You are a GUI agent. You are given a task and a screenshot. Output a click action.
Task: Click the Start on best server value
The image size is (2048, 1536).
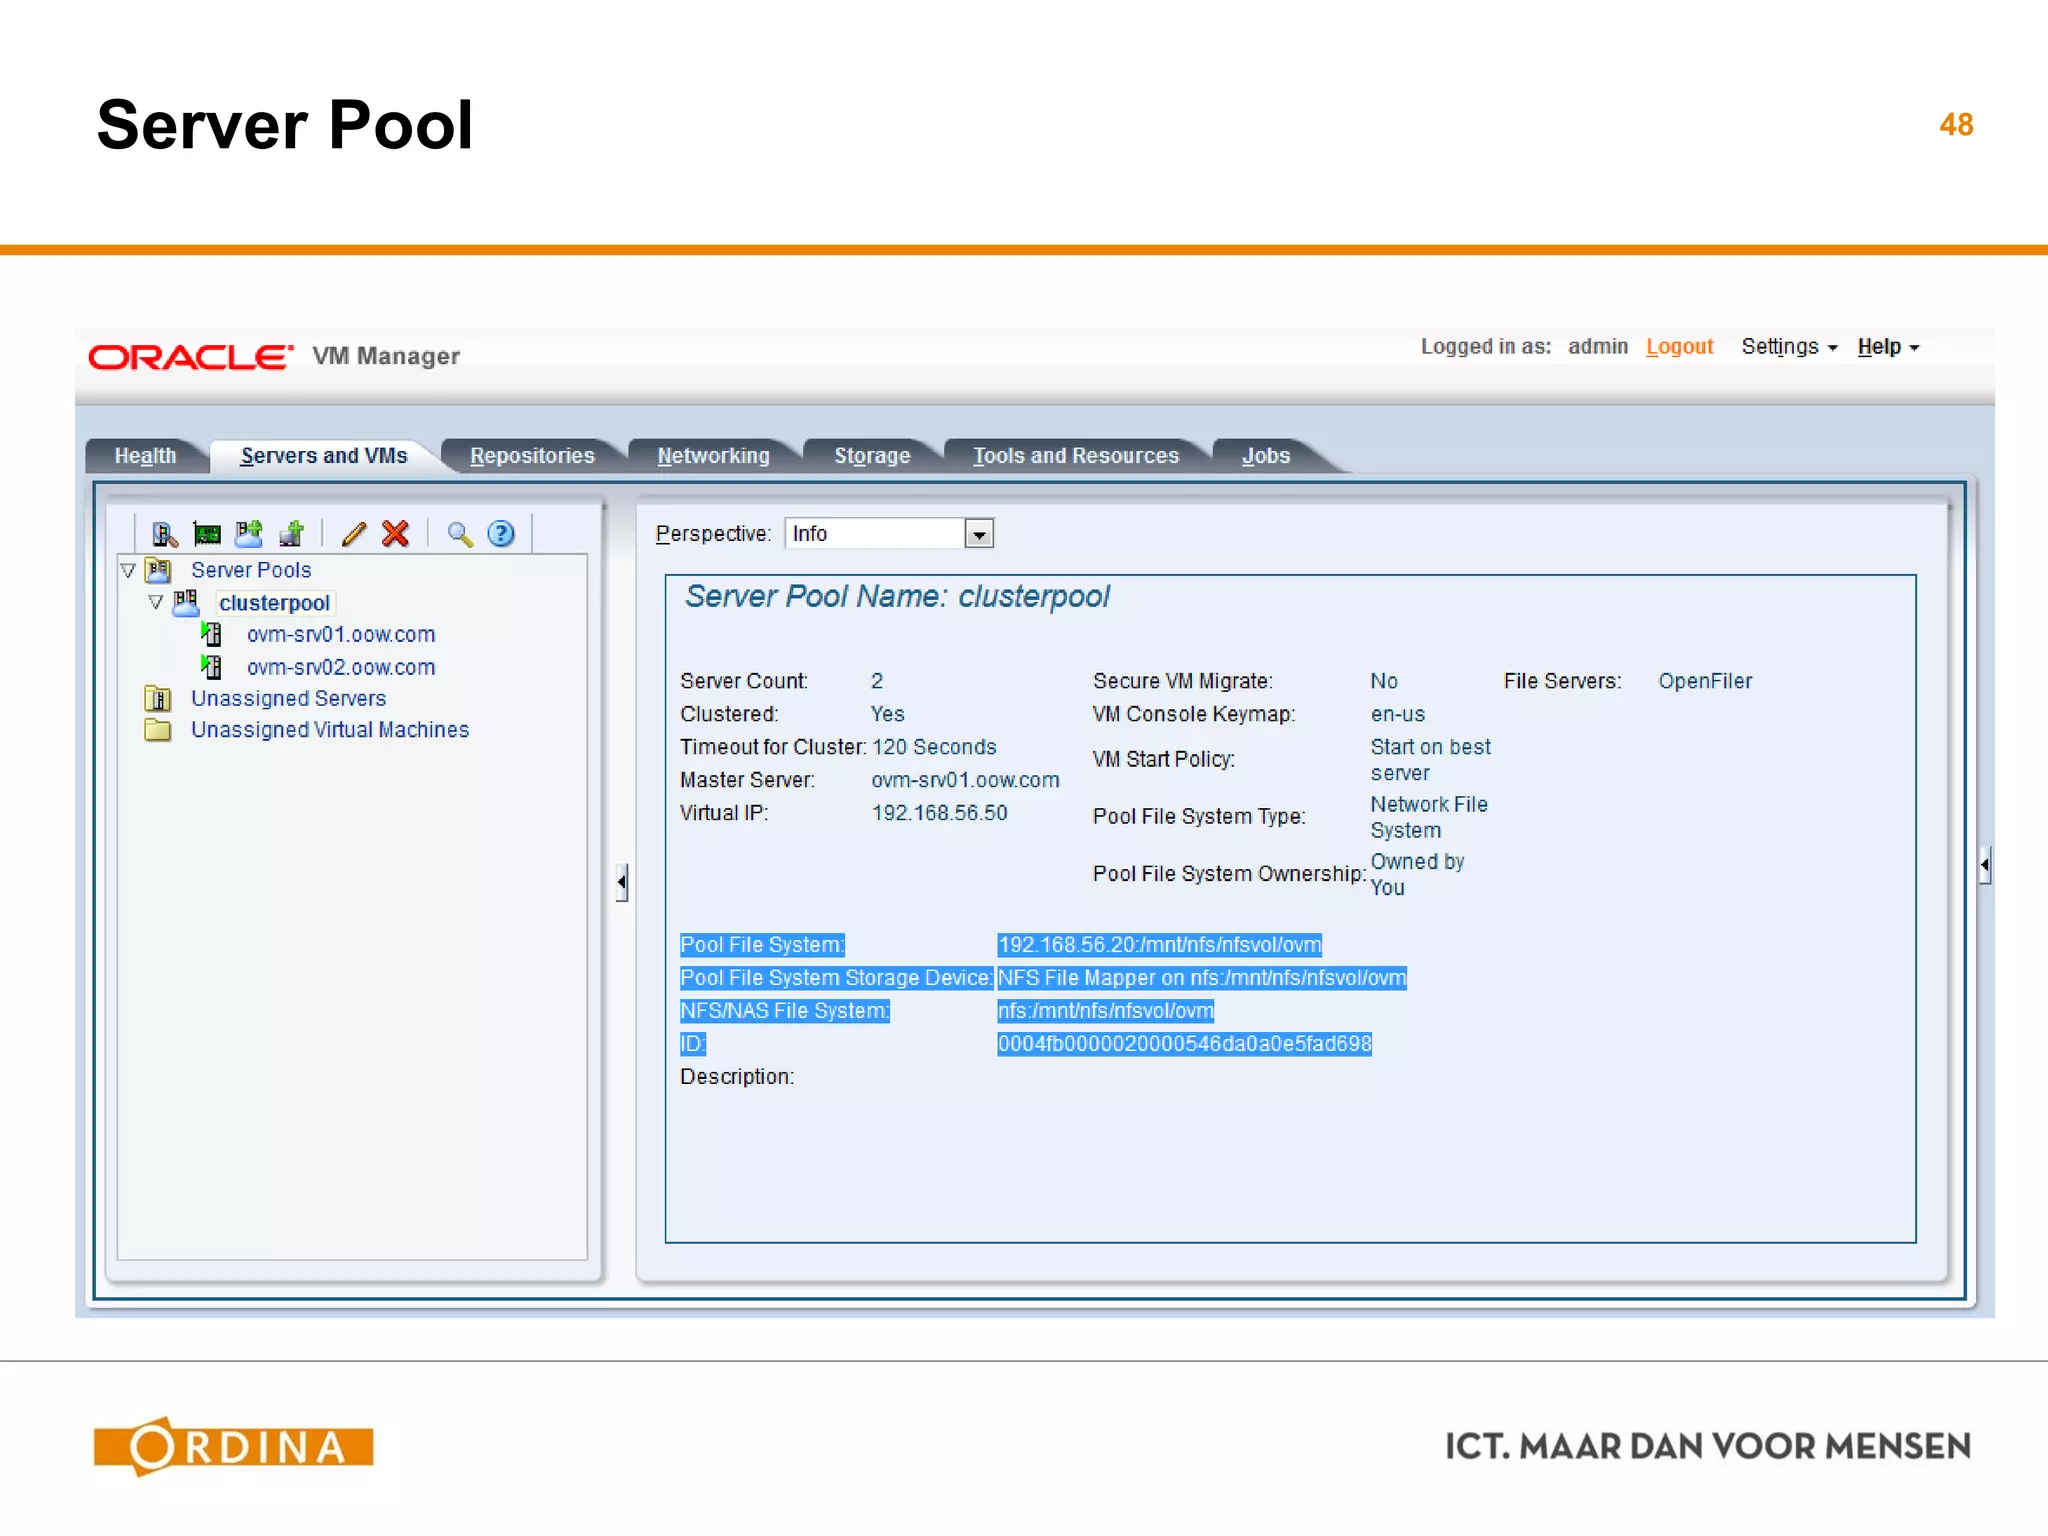tap(1430, 760)
